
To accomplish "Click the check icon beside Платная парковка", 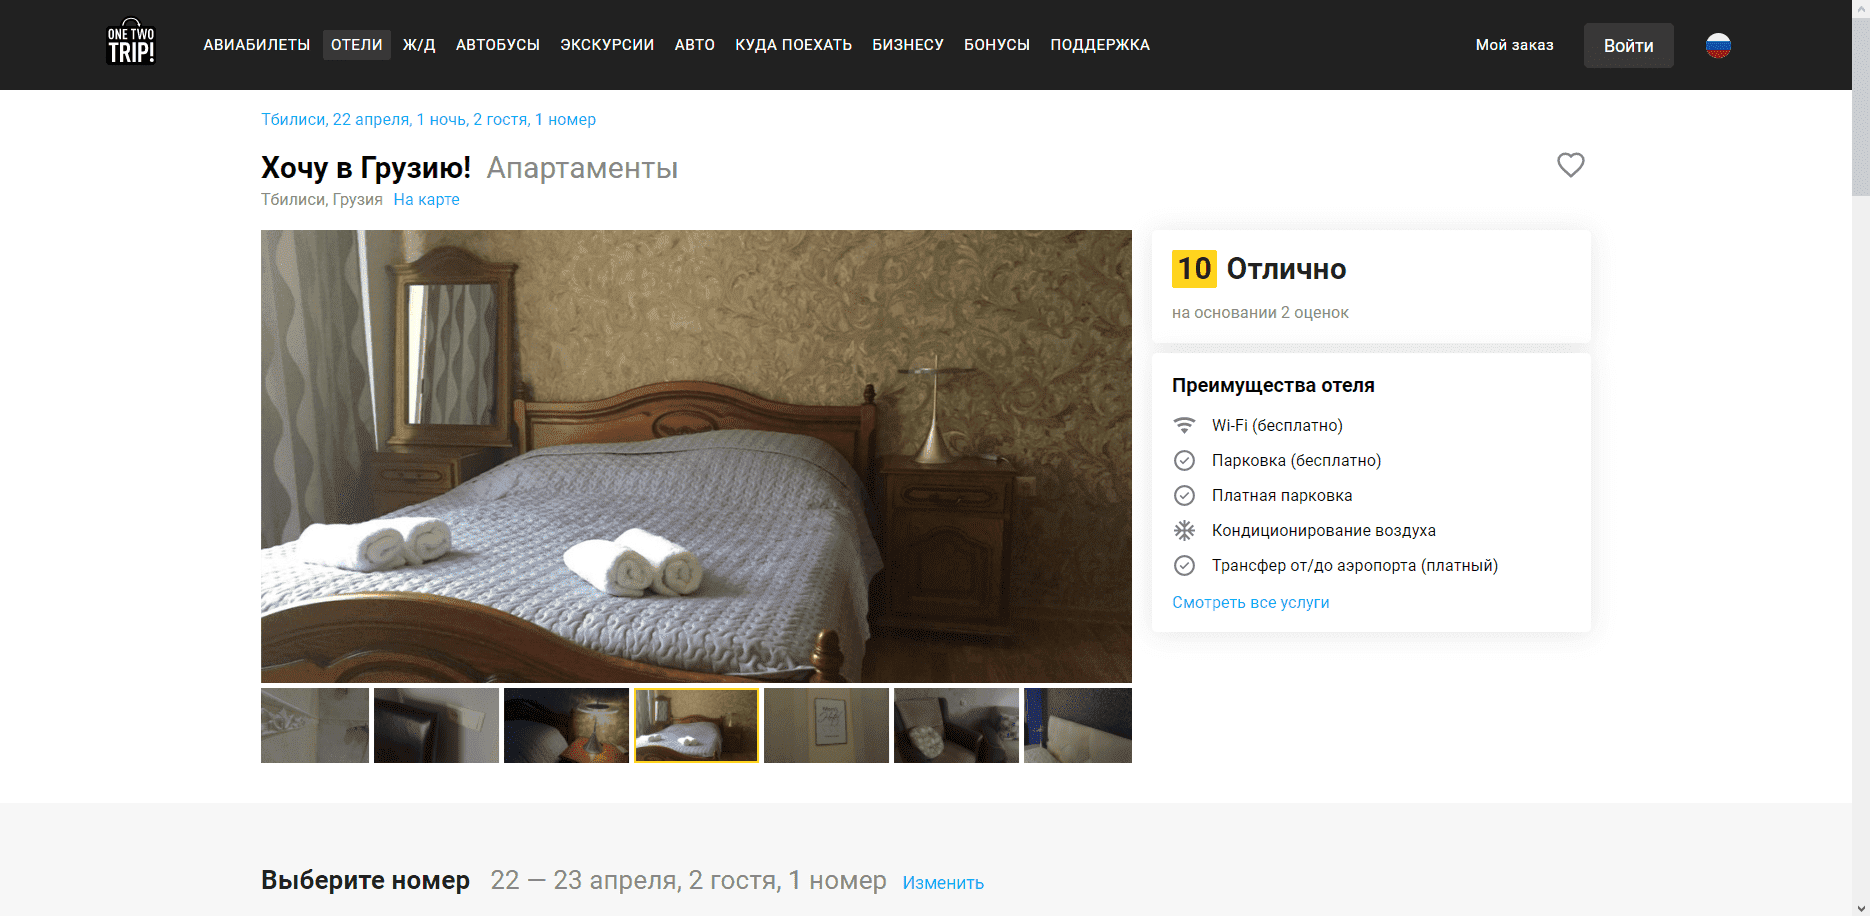I will [1184, 495].
